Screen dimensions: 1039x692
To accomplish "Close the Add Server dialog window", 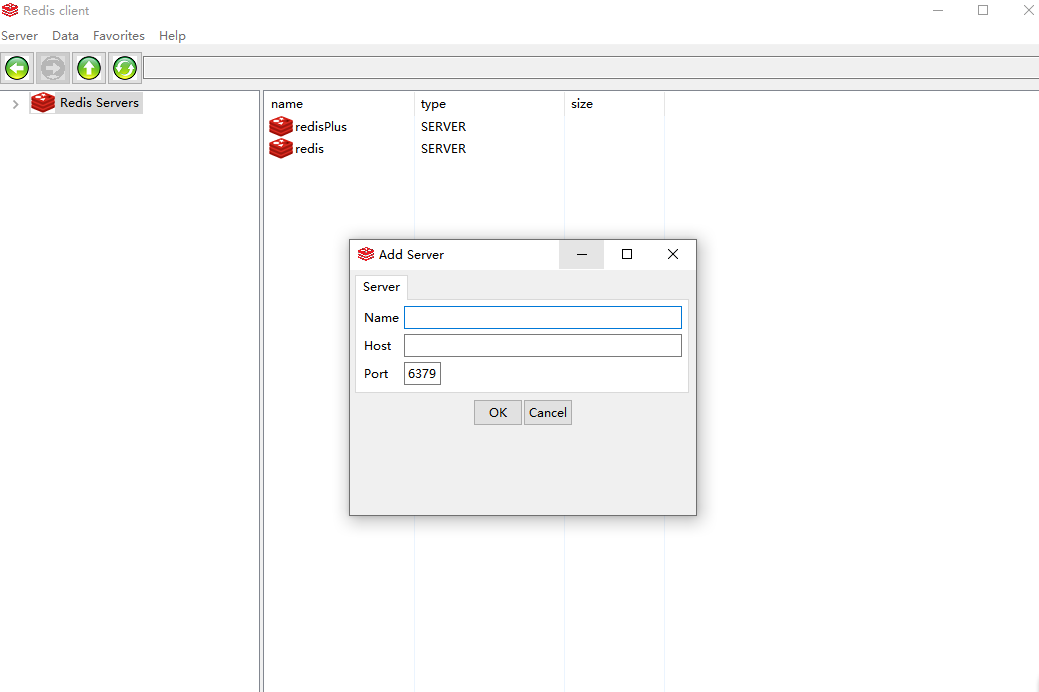I will (x=673, y=255).
